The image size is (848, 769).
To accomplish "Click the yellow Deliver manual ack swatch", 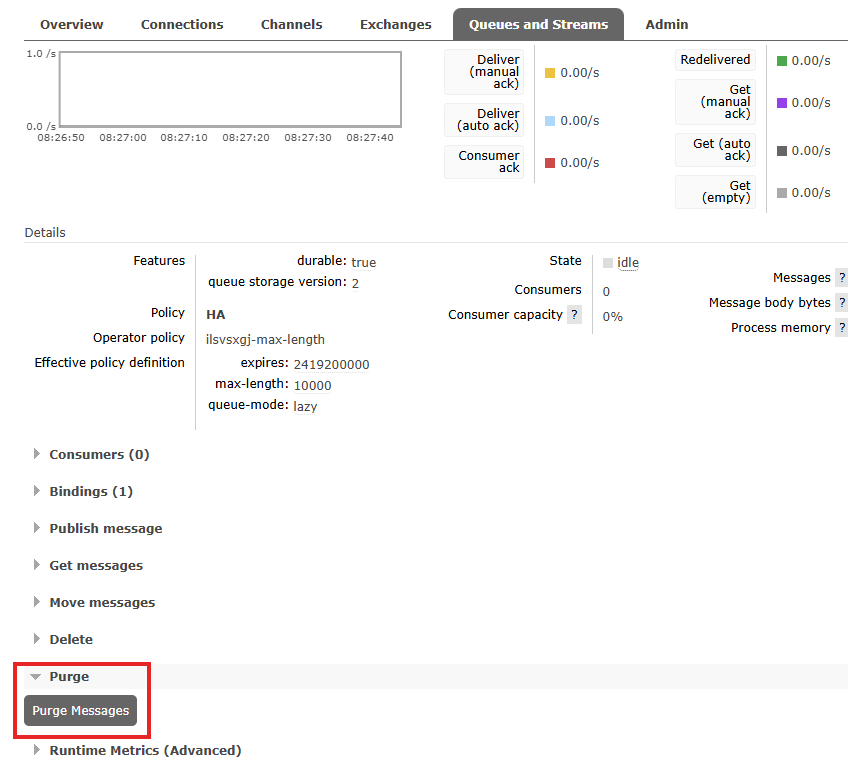I will [550, 73].
